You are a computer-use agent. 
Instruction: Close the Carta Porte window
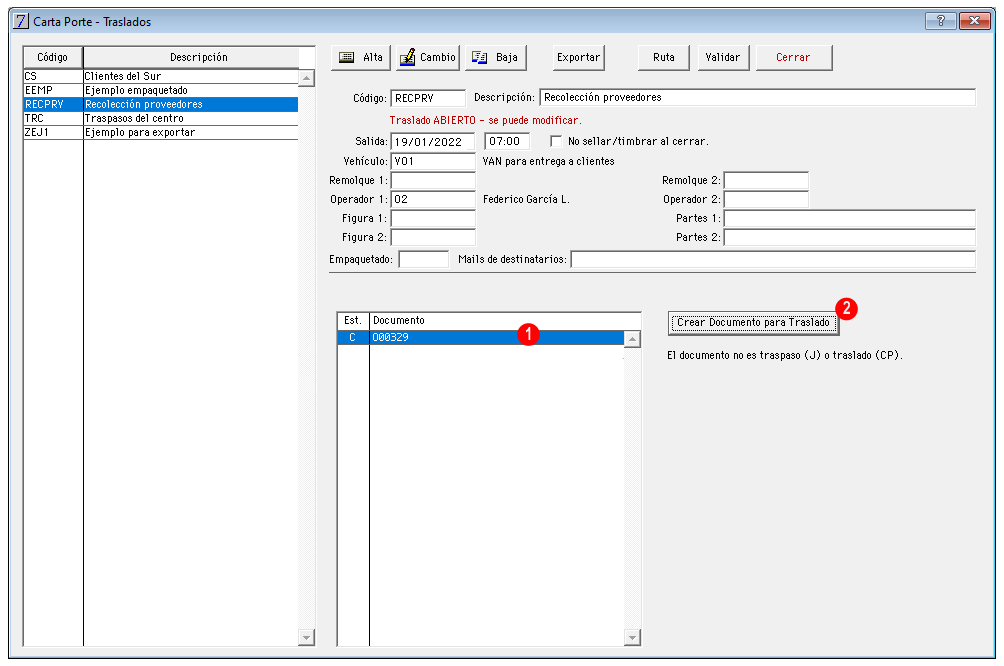[x=975, y=21]
